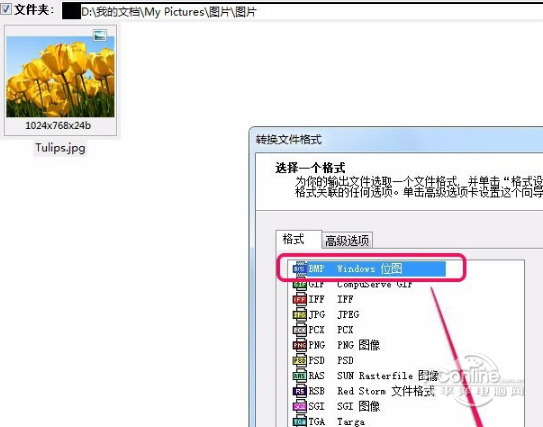The width and height of the screenshot is (543, 427).
Task: Click the Tulips.jpg file name label
Action: pyautogui.click(x=60, y=148)
